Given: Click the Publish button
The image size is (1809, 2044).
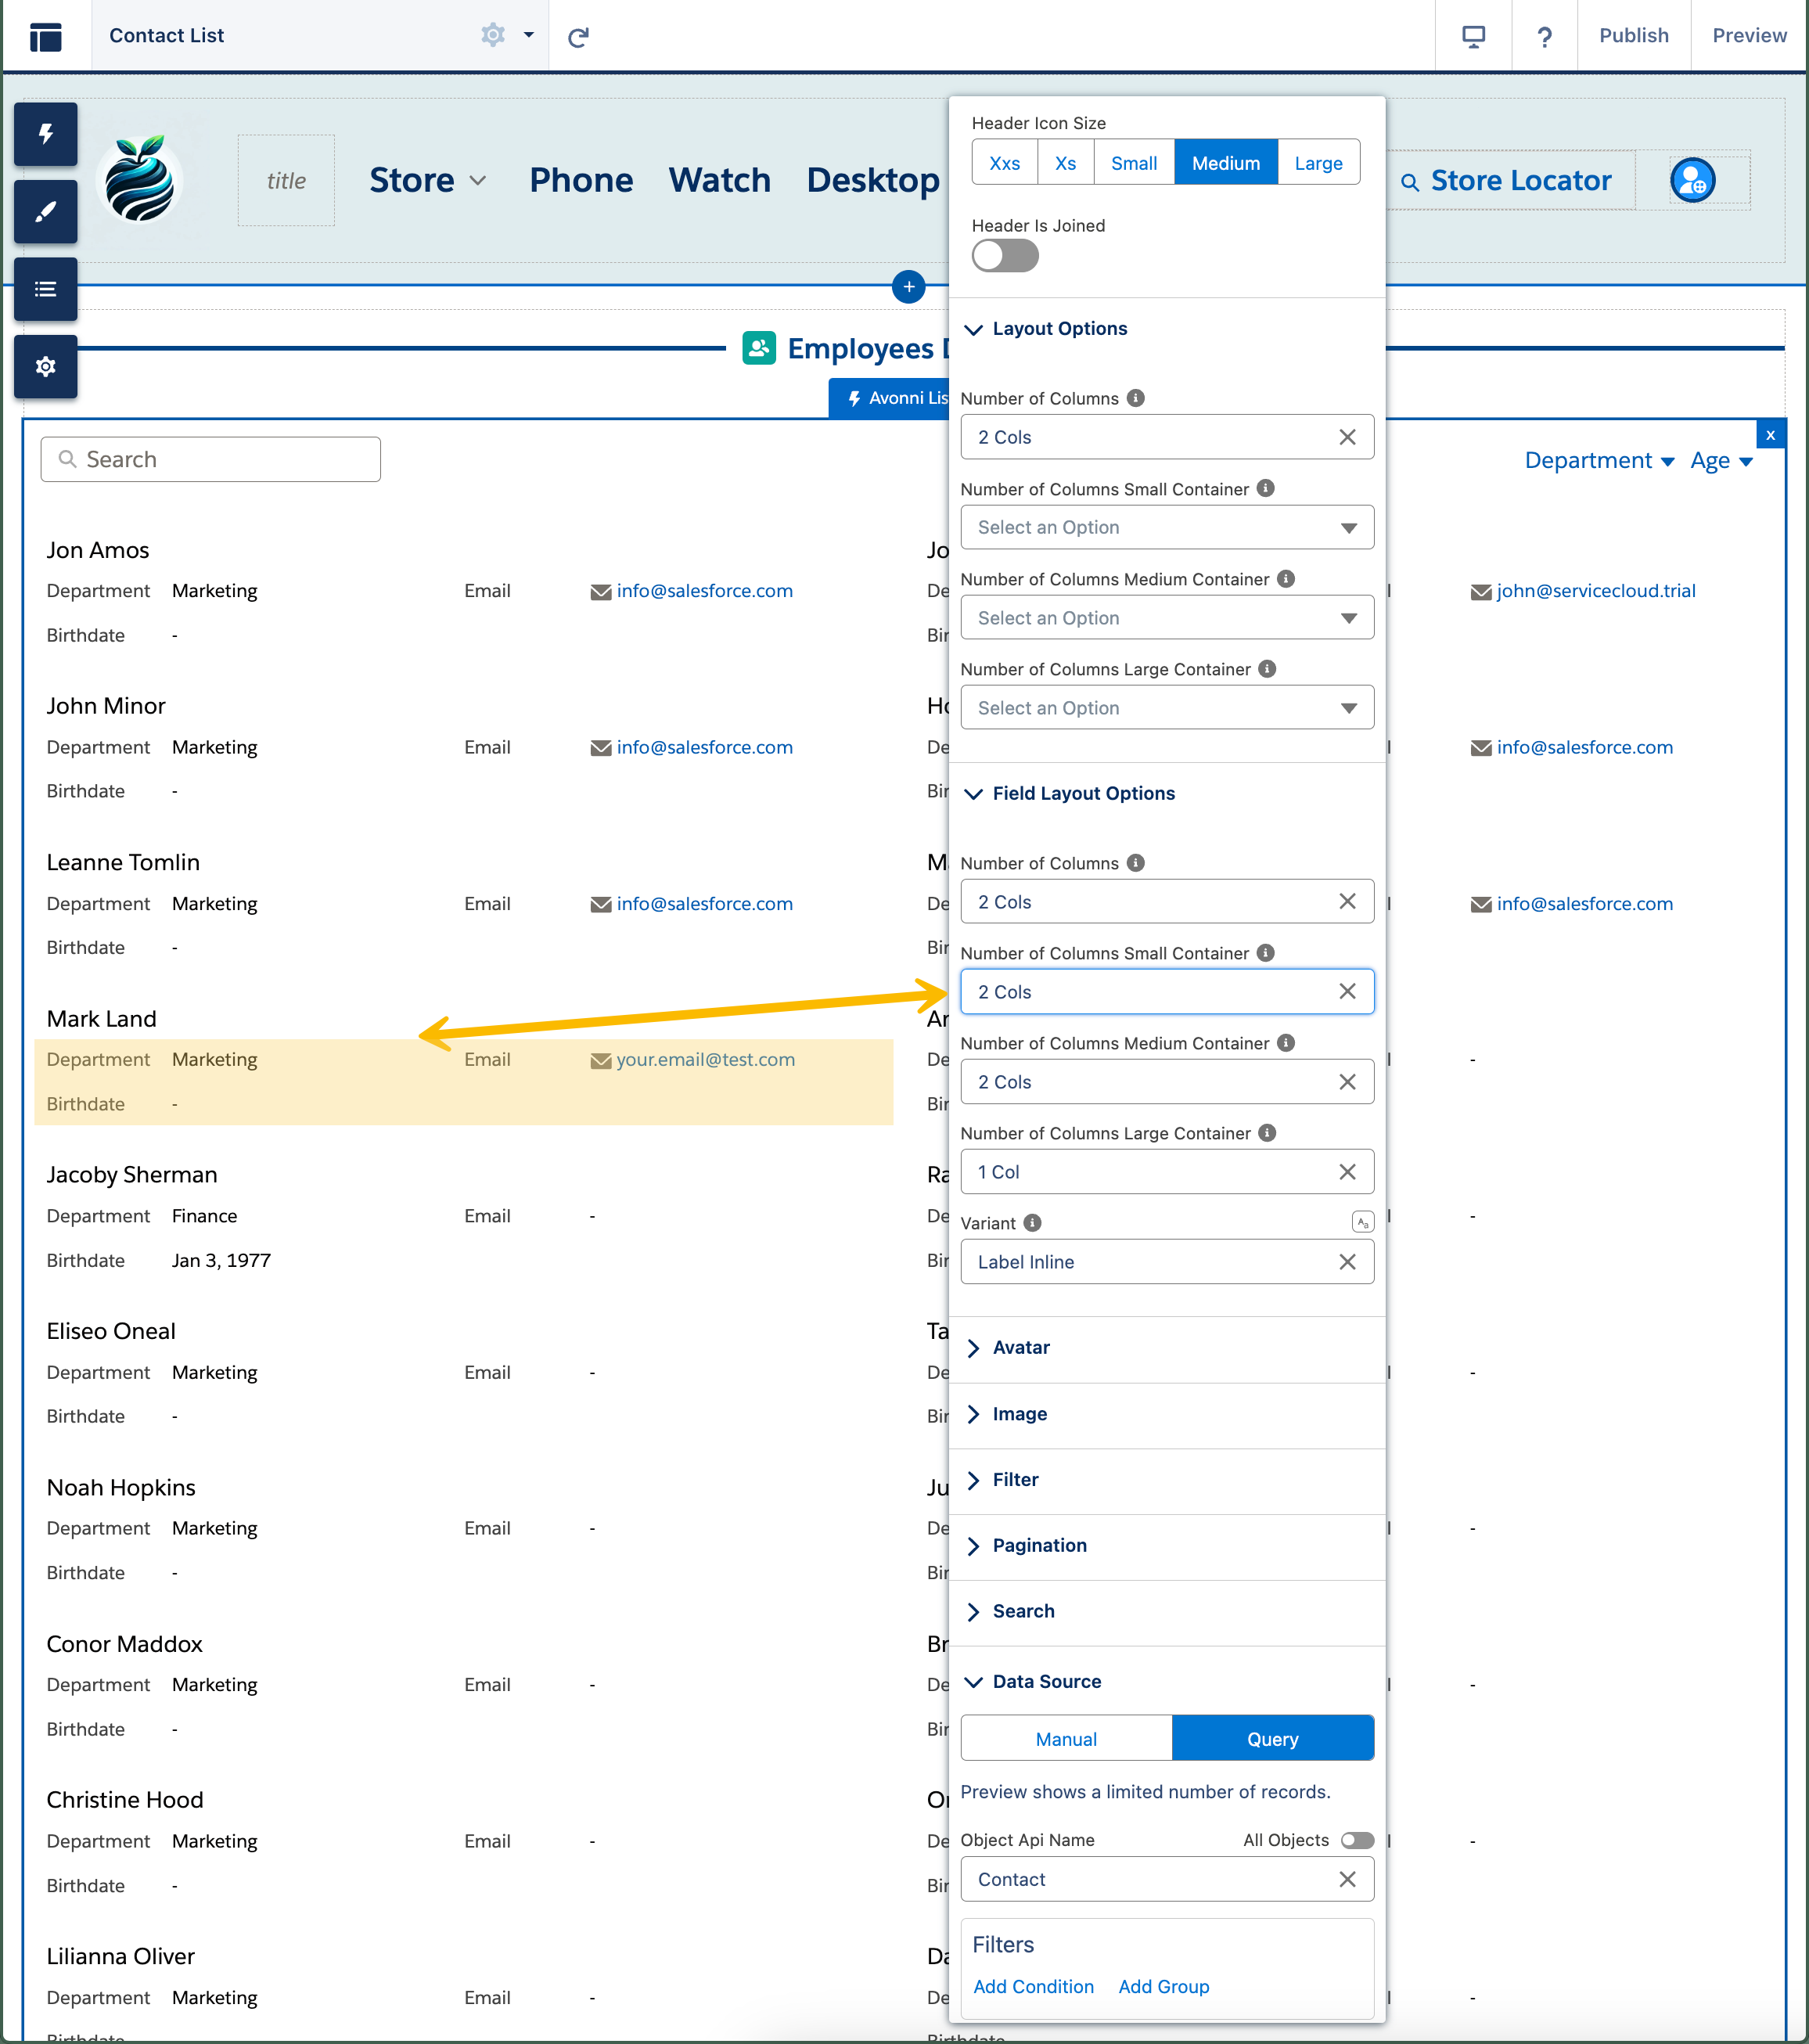Looking at the screenshot, I should [1633, 36].
